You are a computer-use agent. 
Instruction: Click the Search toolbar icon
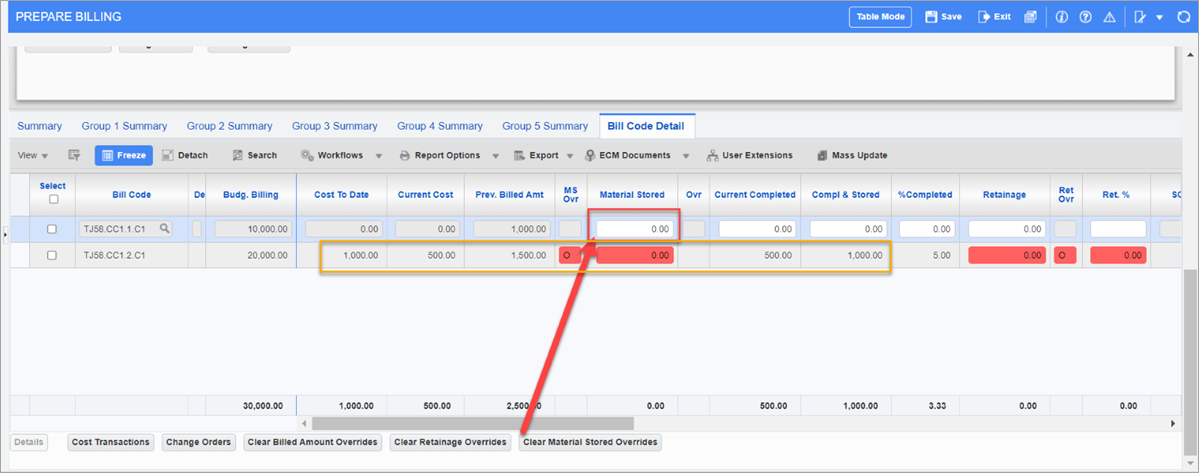pyautogui.click(x=238, y=155)
